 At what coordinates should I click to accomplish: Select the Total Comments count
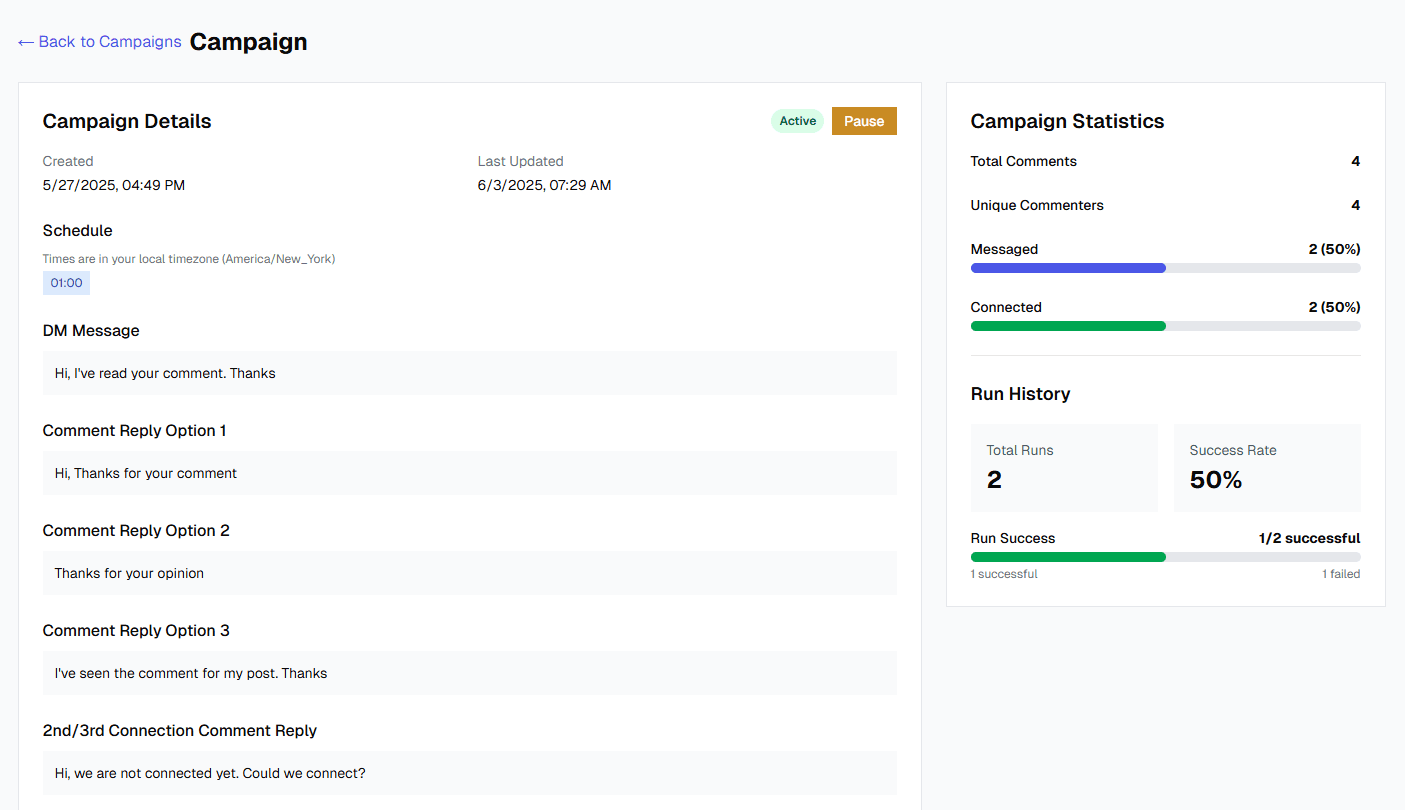coord(1355,161)
